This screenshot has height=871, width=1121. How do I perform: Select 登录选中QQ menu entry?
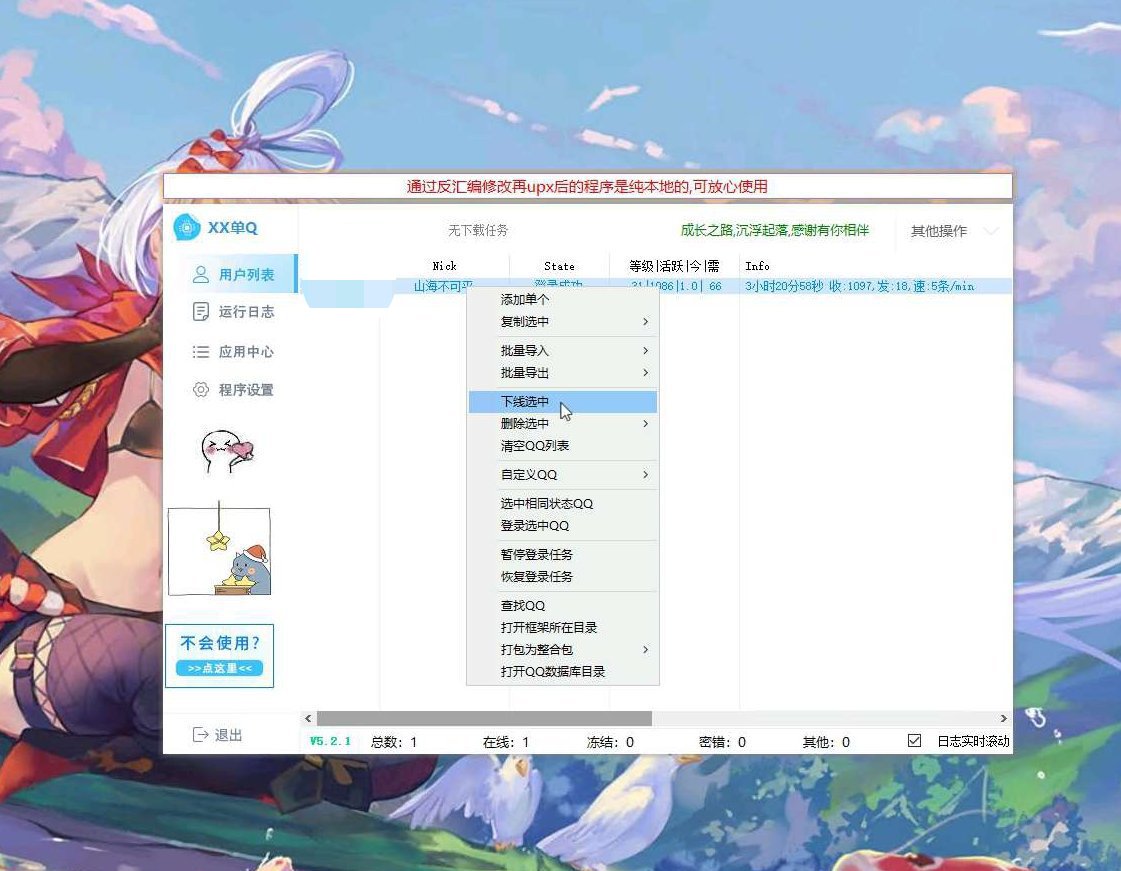pyautogui.click(x=535, y=526)
